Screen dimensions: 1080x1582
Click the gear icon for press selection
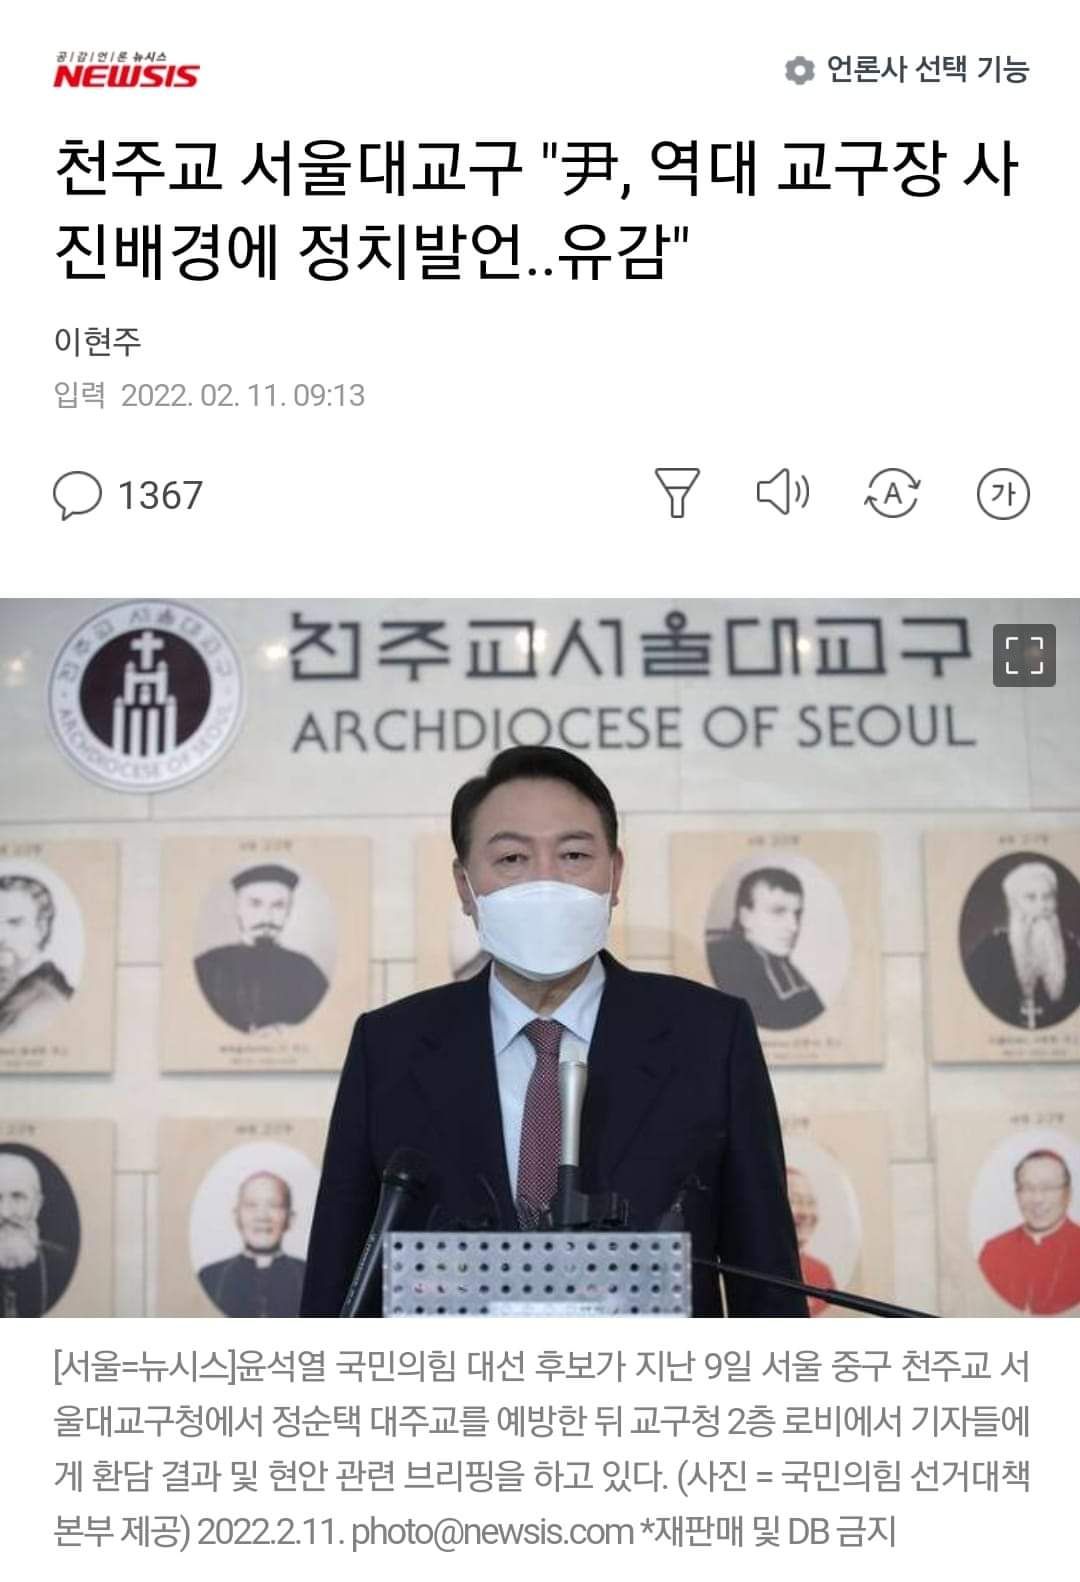(798, 70)
